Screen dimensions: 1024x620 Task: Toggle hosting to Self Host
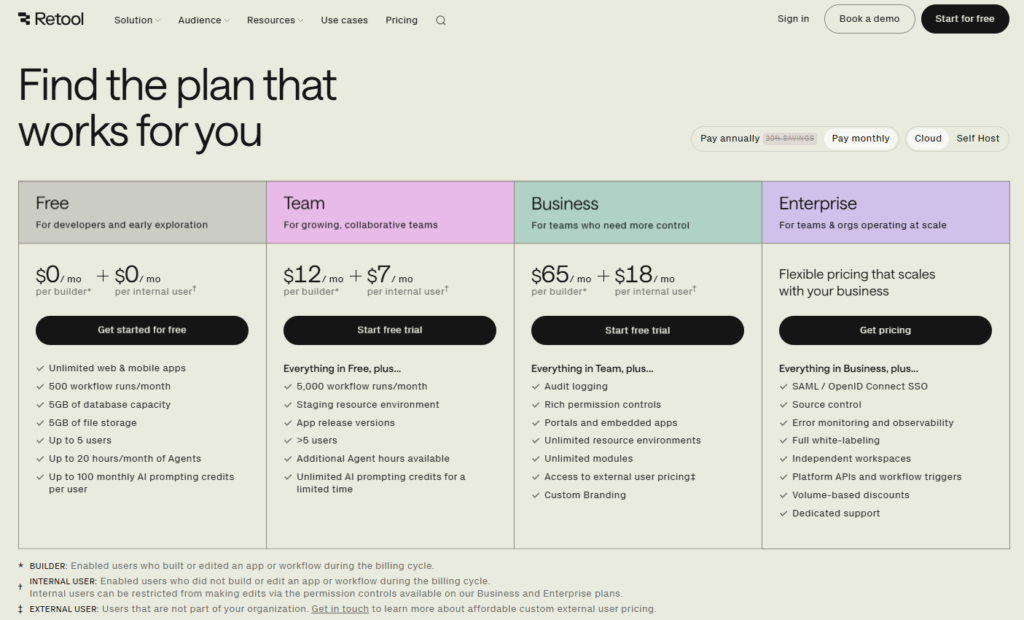click(x=977, y=139)
